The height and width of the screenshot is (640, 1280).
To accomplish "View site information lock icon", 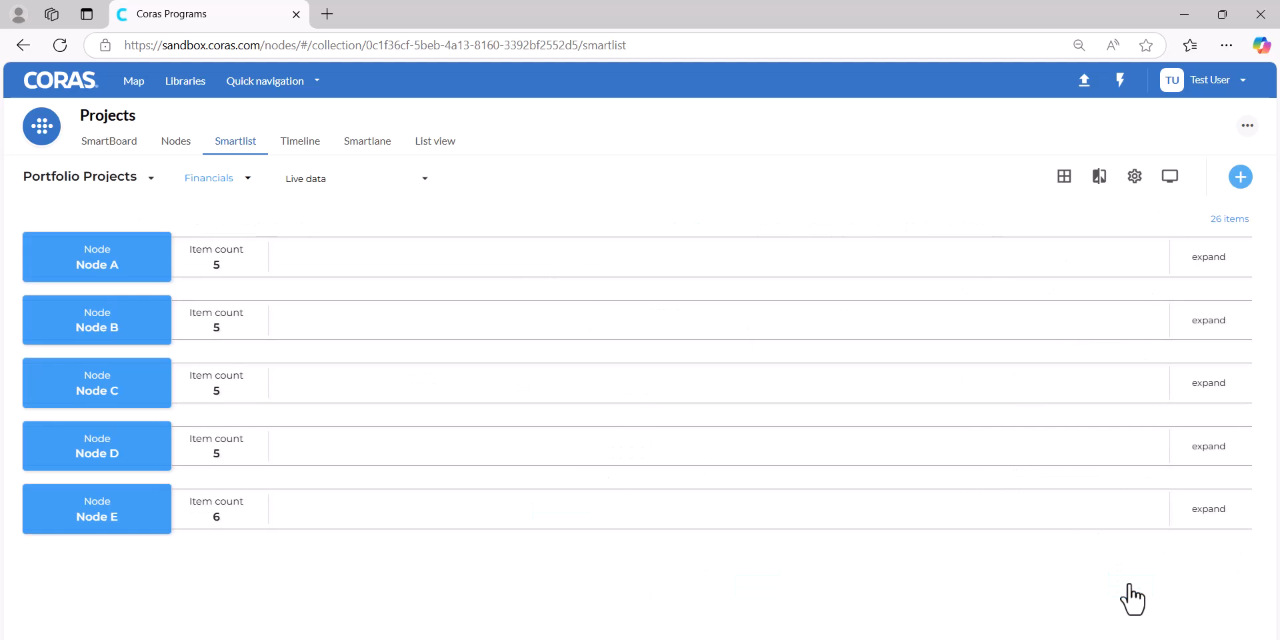I will tap(104, 45).
